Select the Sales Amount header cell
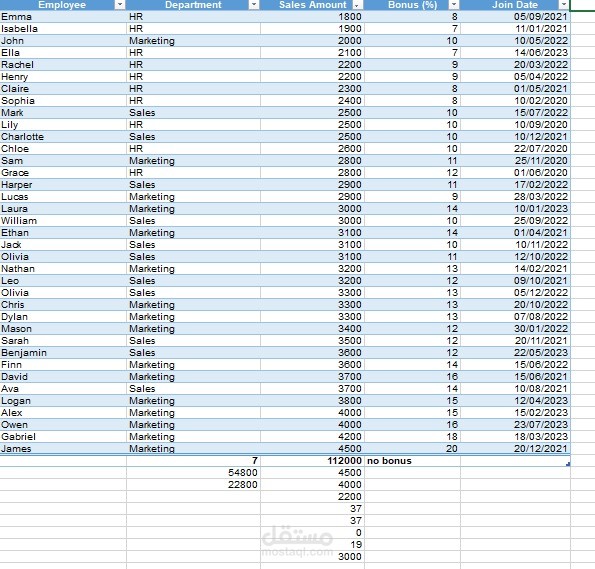Image resolution: width=595 pixels, height=569 pixels. click(x=312, y=5)
